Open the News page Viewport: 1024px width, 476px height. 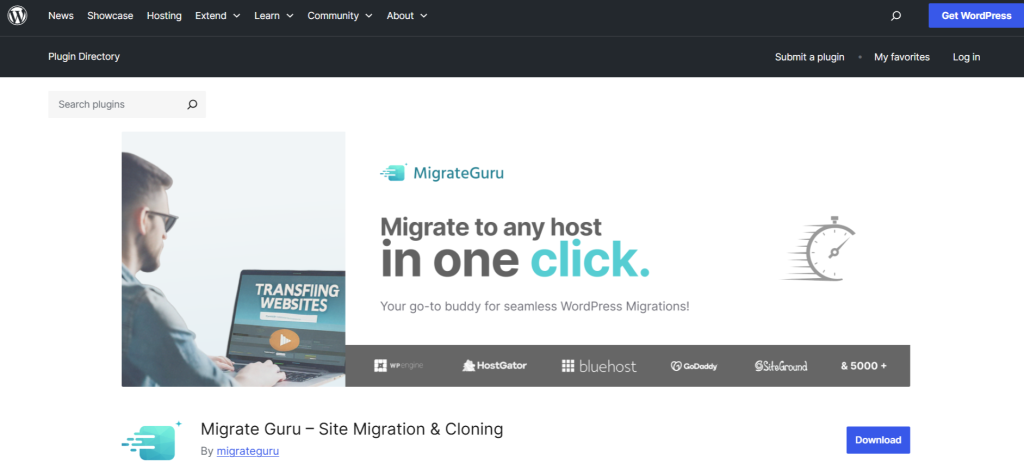61,16
